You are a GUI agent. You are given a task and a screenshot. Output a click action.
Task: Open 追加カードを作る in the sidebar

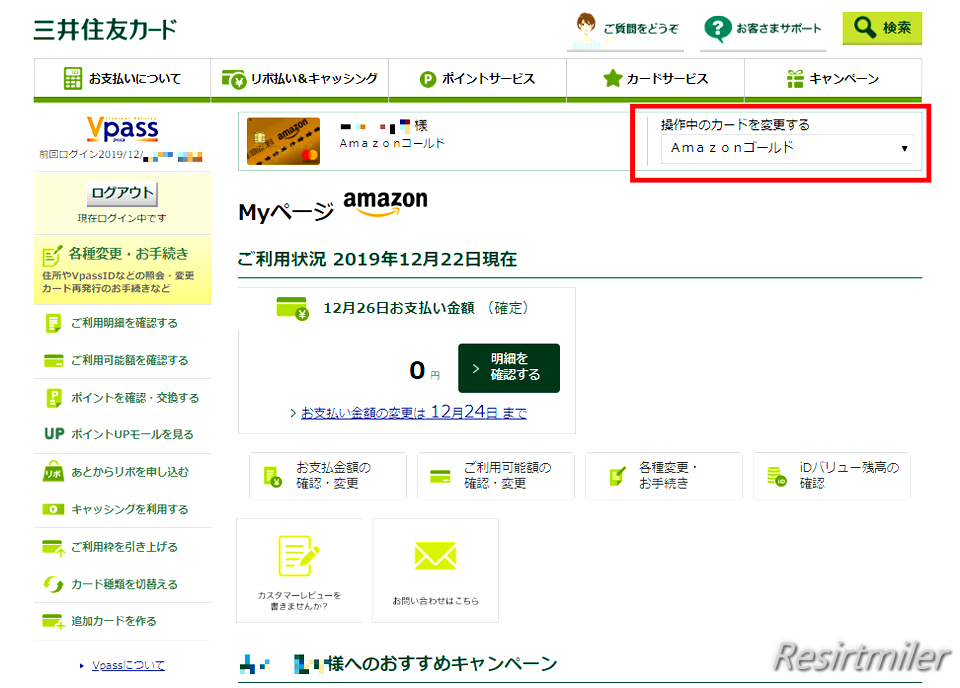(x=122, y=621)
